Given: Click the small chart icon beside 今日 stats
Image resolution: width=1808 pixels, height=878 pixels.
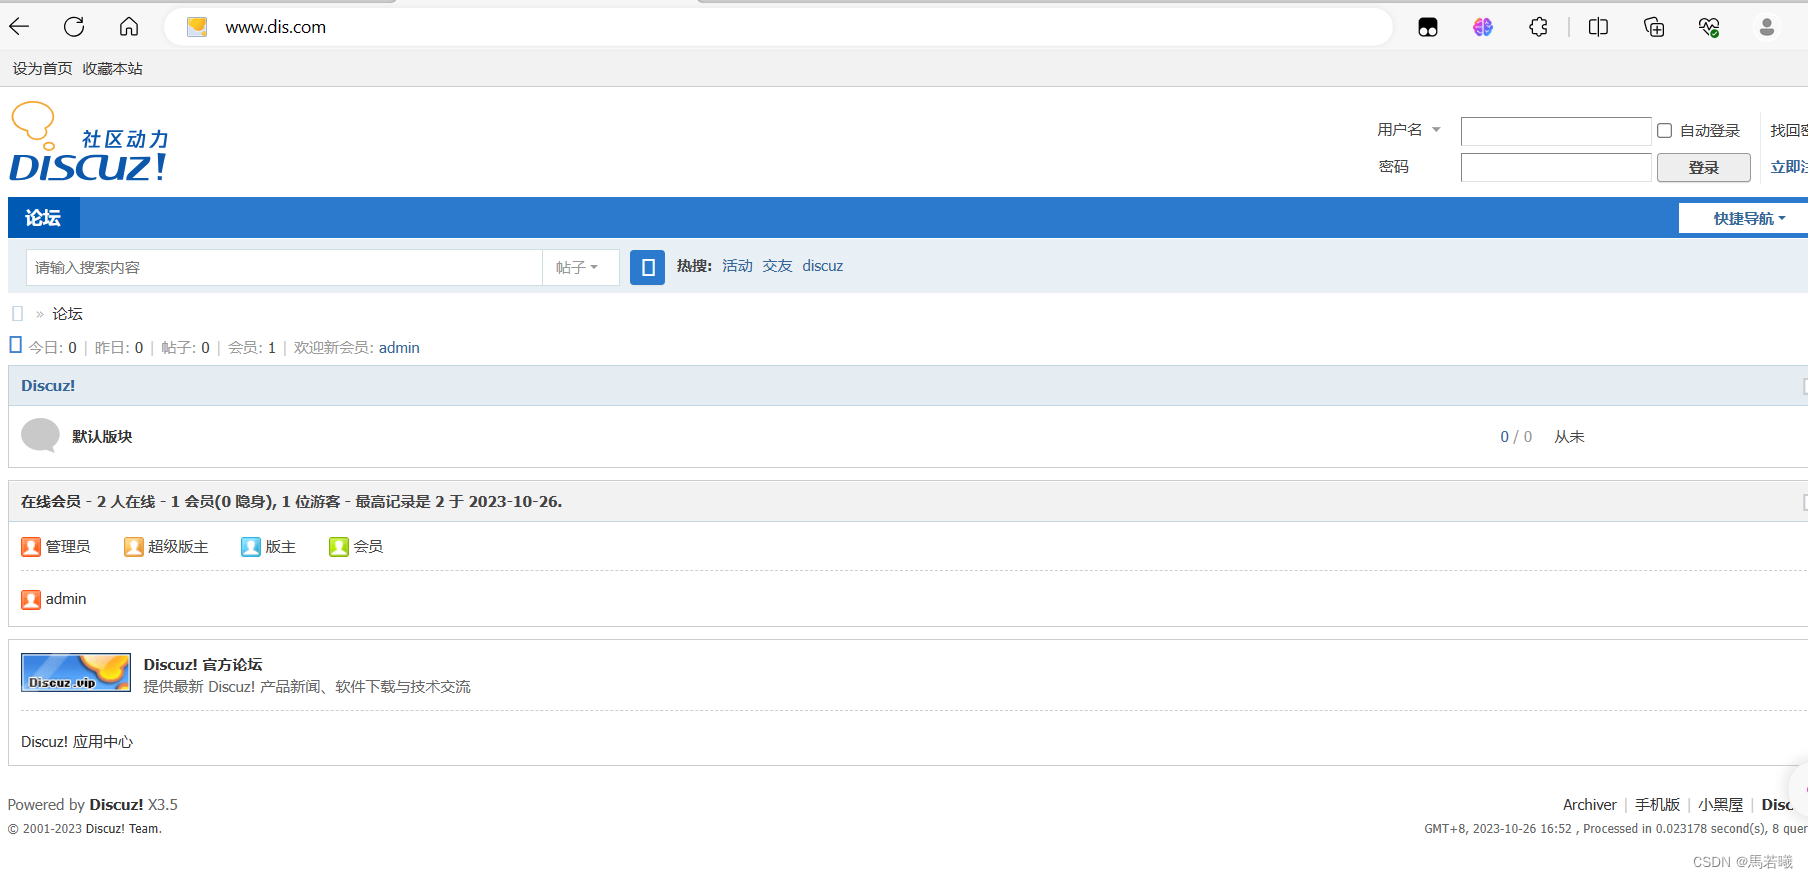Looking at the screenshot, I should (15, 345).
